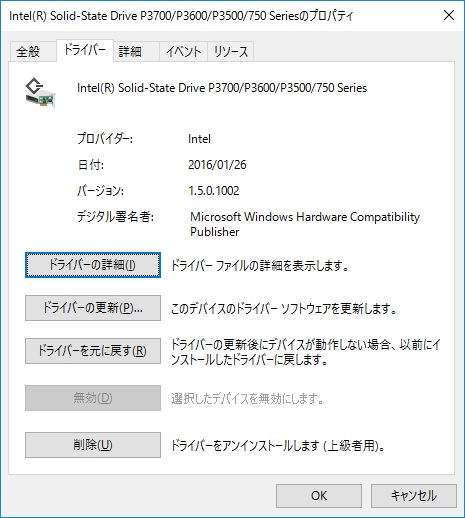
Task: Click the 日付: label
Action: coord(91,165)
